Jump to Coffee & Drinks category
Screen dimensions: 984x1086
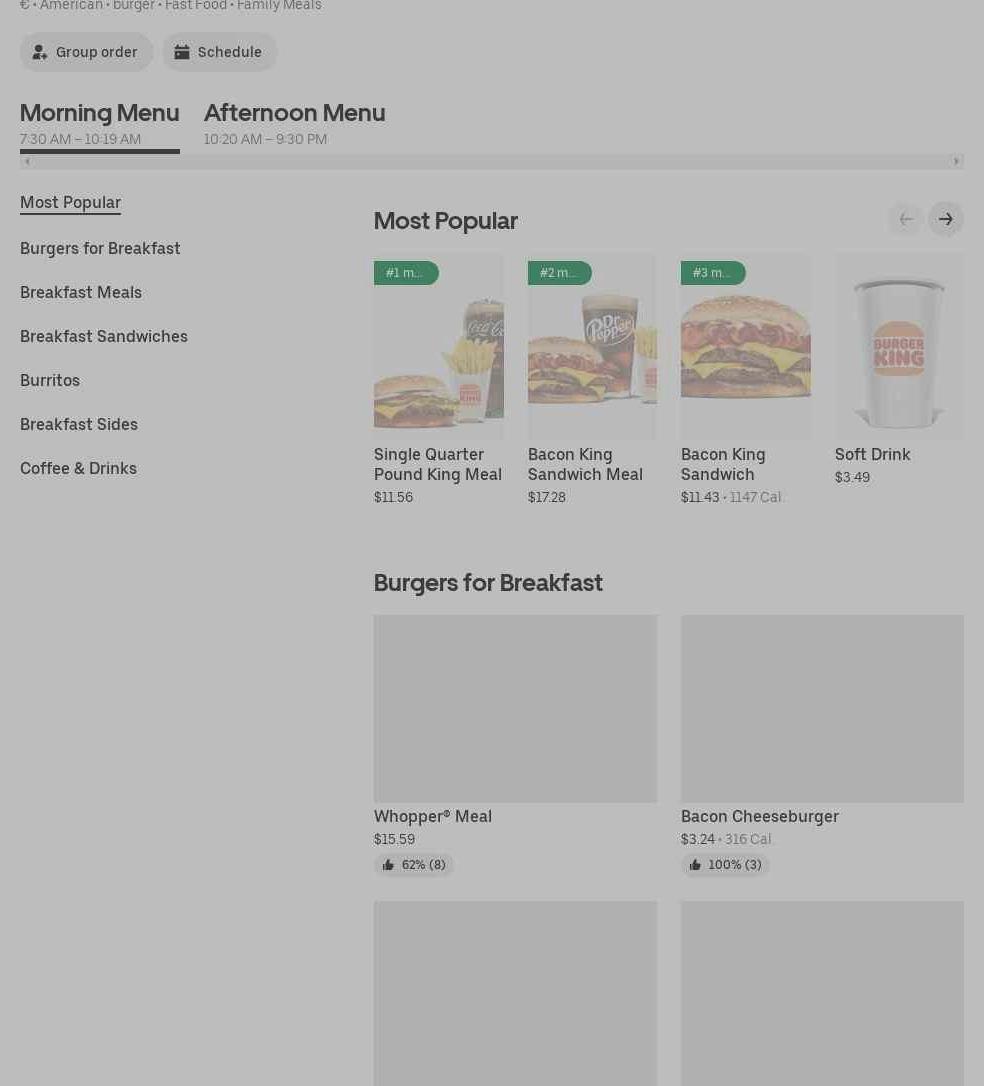click(78, 468)
